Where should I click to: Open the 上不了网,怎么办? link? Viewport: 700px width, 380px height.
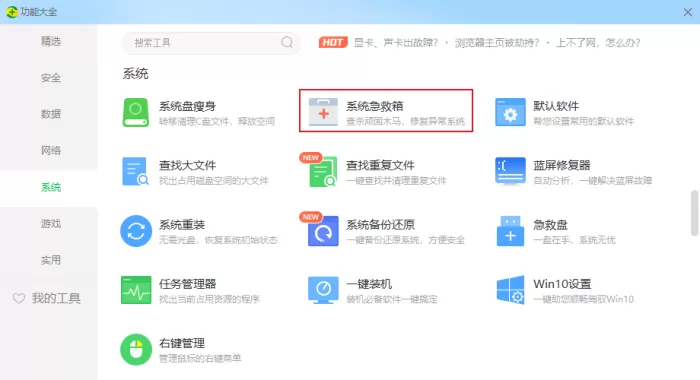click(x=598, y=43)
